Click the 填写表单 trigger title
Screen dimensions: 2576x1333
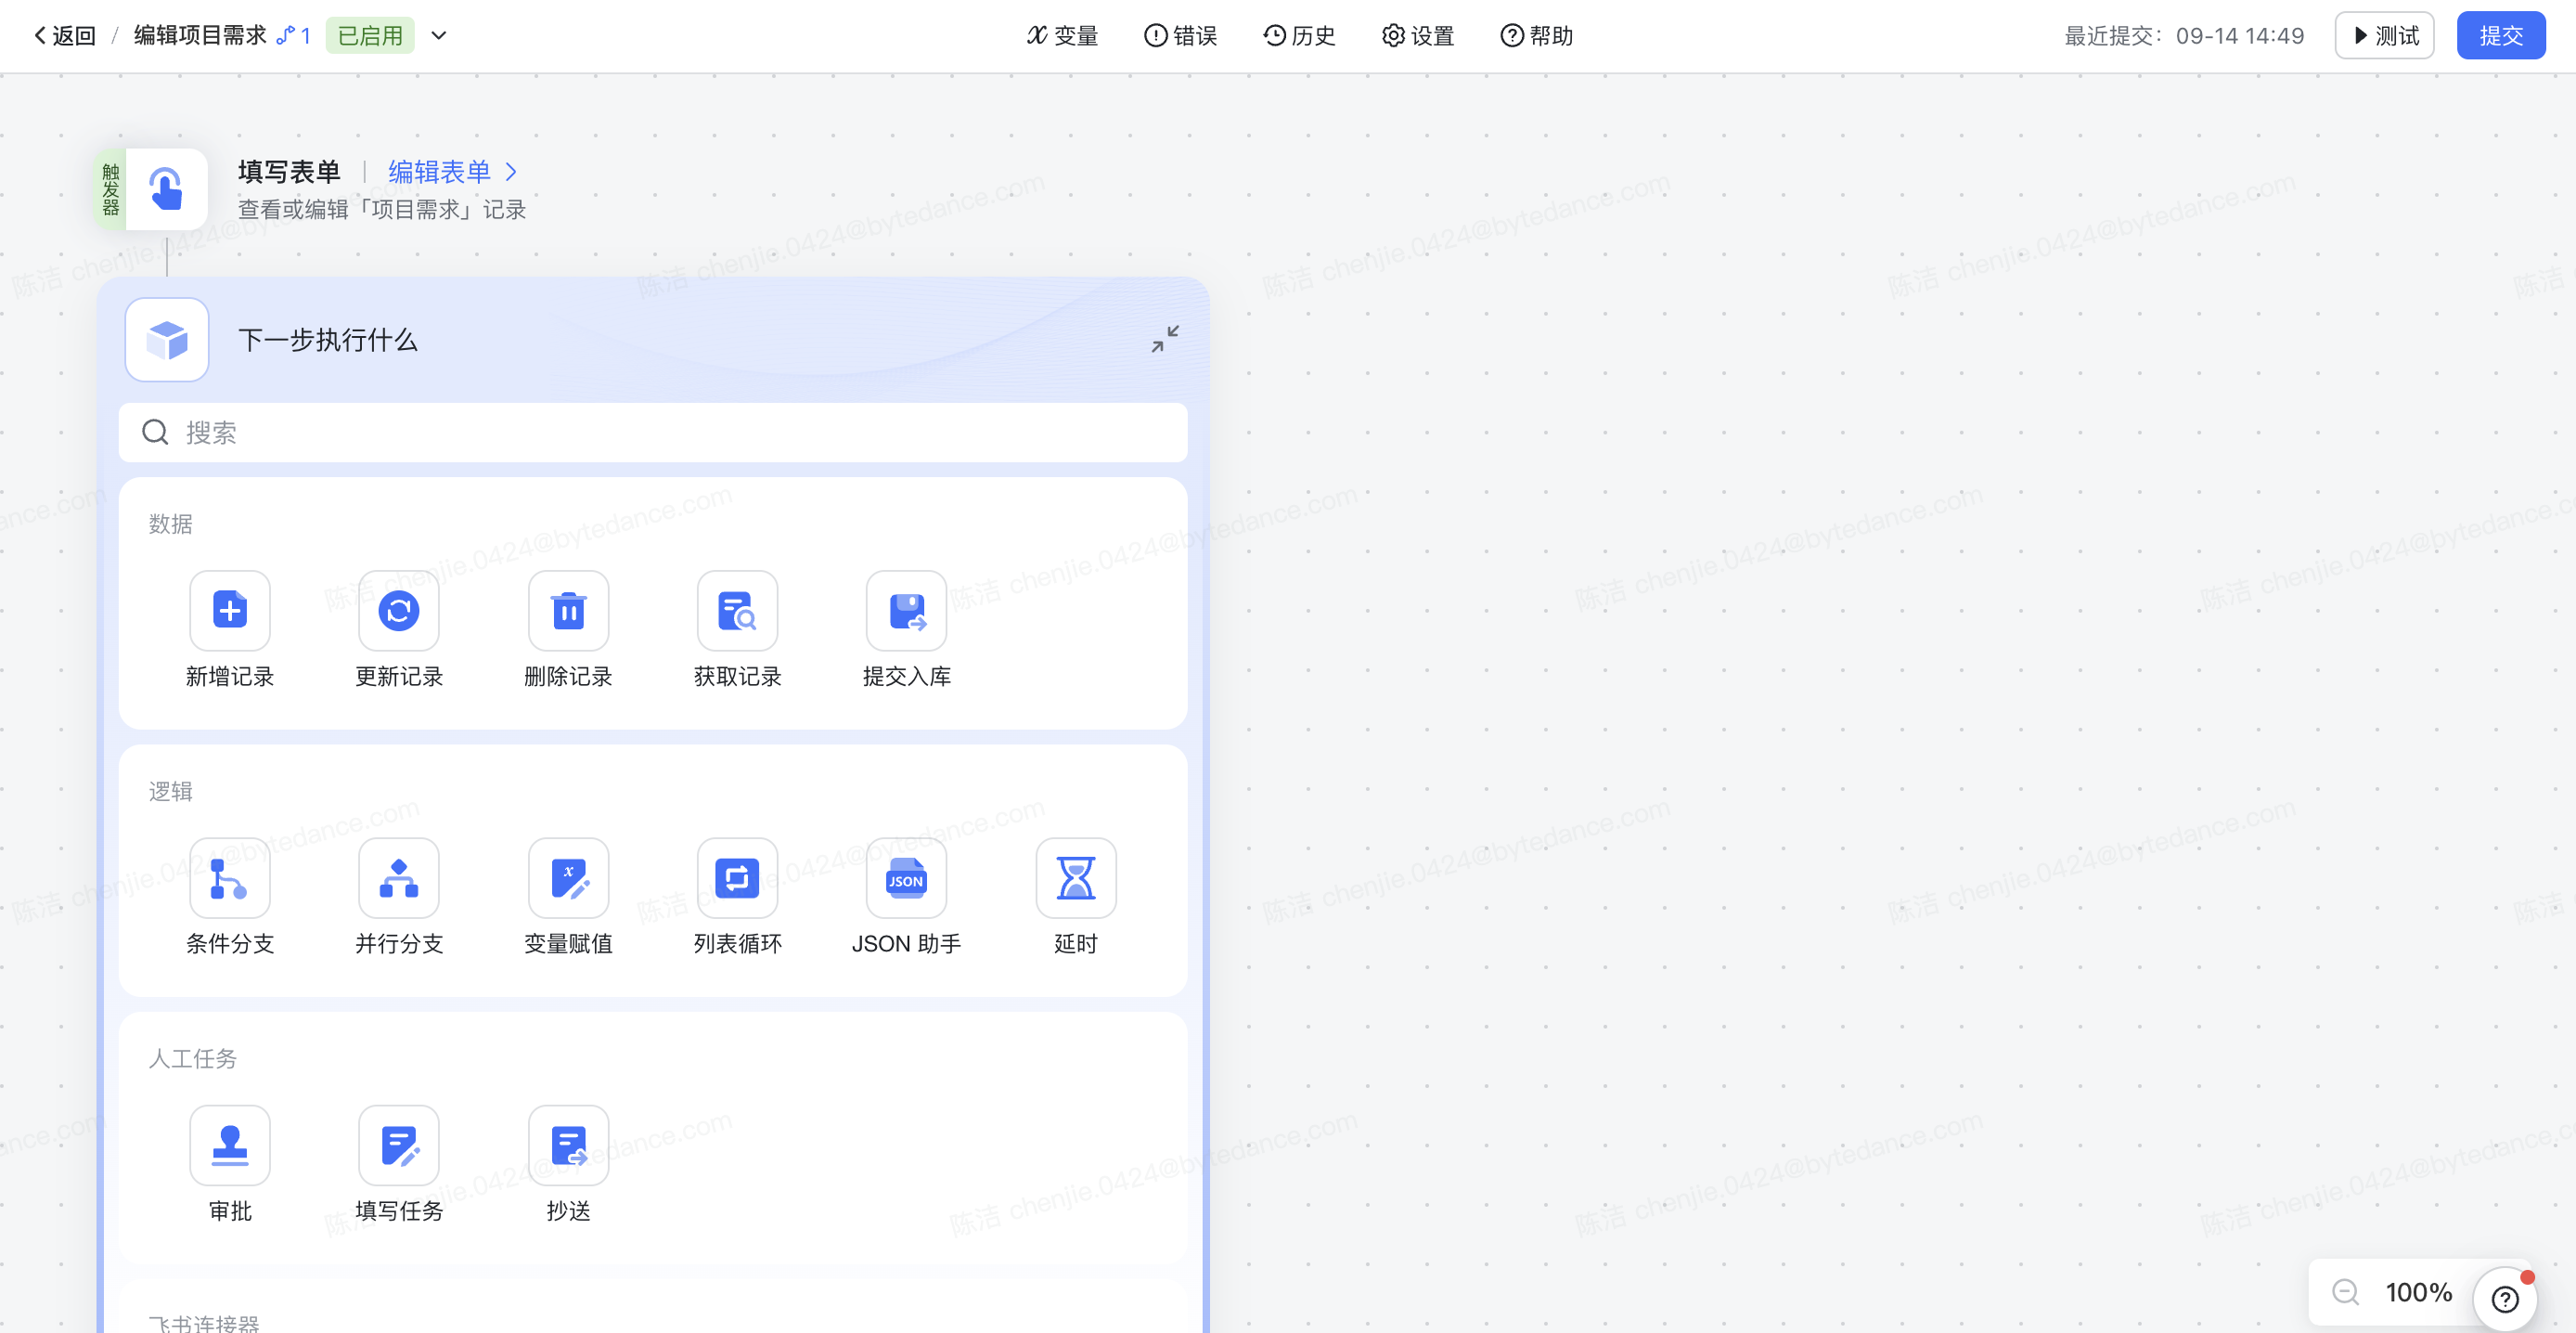(x=289, y=172)
